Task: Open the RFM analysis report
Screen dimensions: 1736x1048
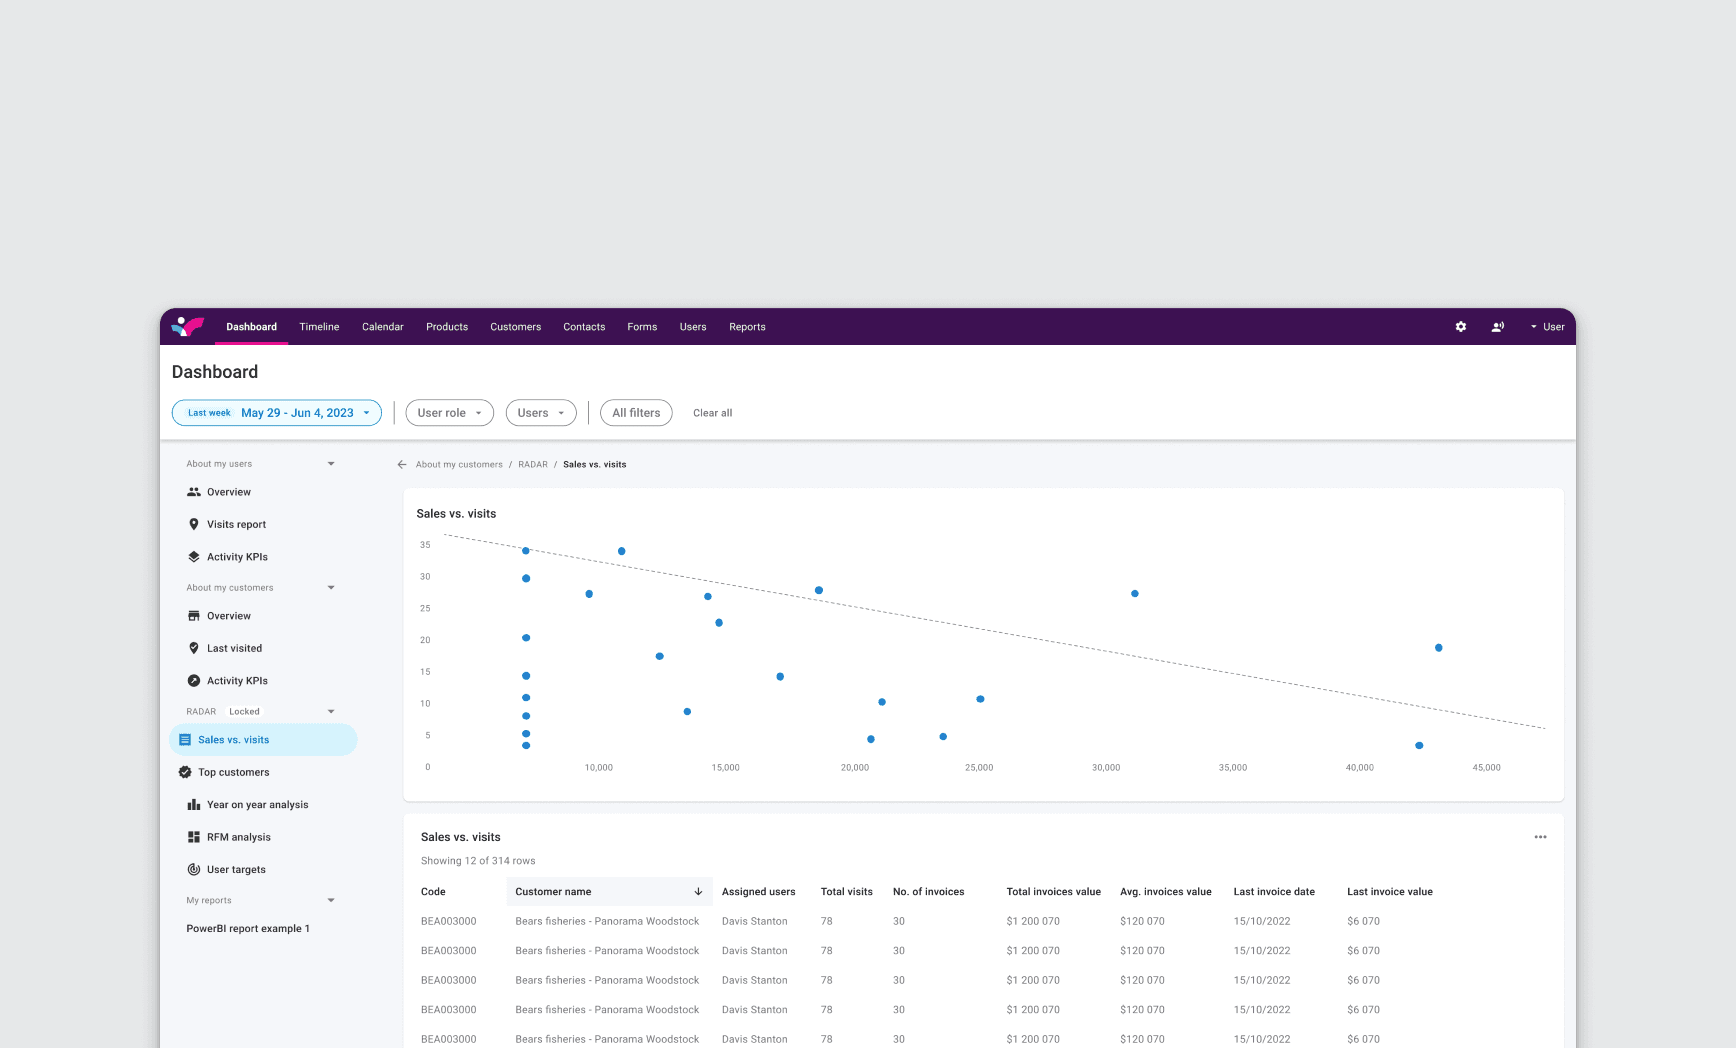Action: 238,837
